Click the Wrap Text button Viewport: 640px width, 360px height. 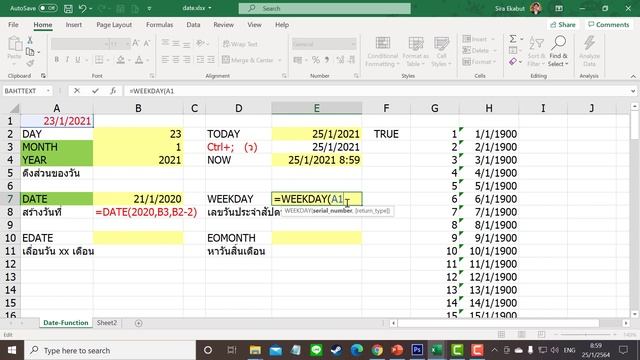coord(240,44)
